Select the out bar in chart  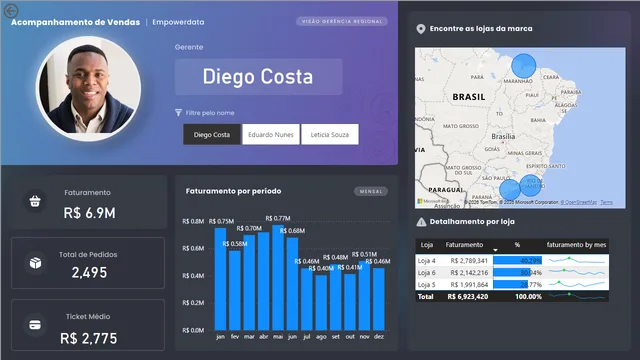350,302
